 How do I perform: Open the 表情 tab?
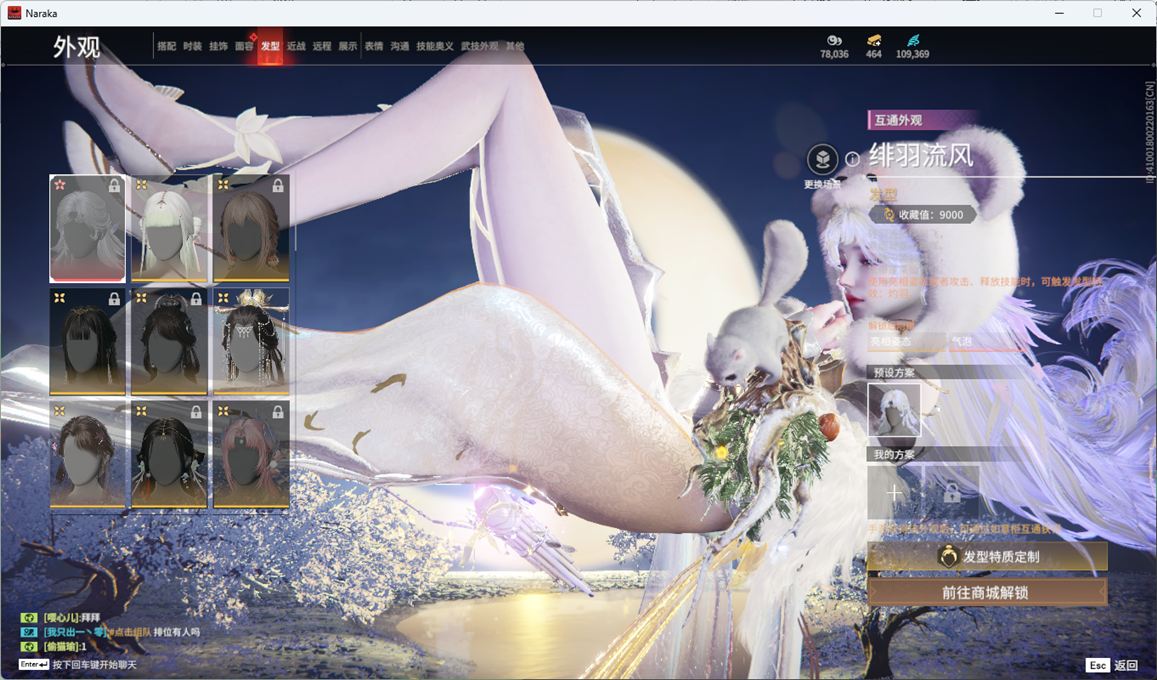[374, 46]
